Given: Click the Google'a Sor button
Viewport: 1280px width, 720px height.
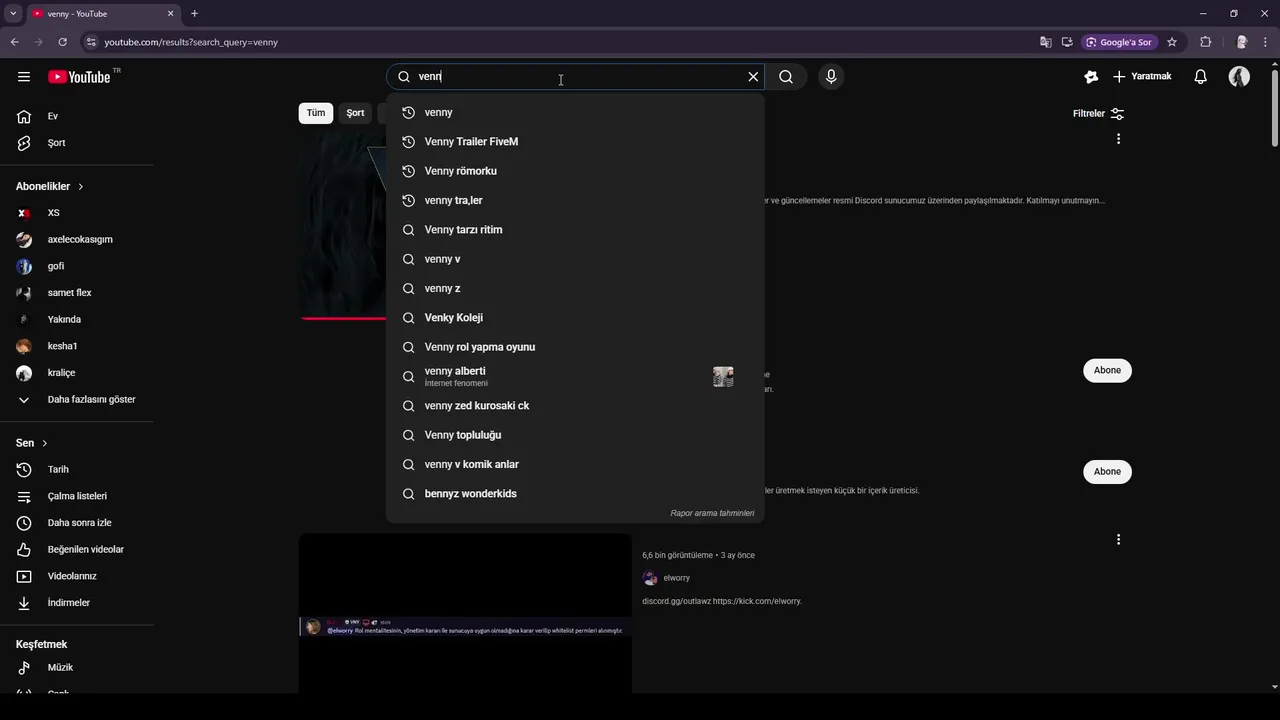Looking at the screenshot, I should 1118,42.
